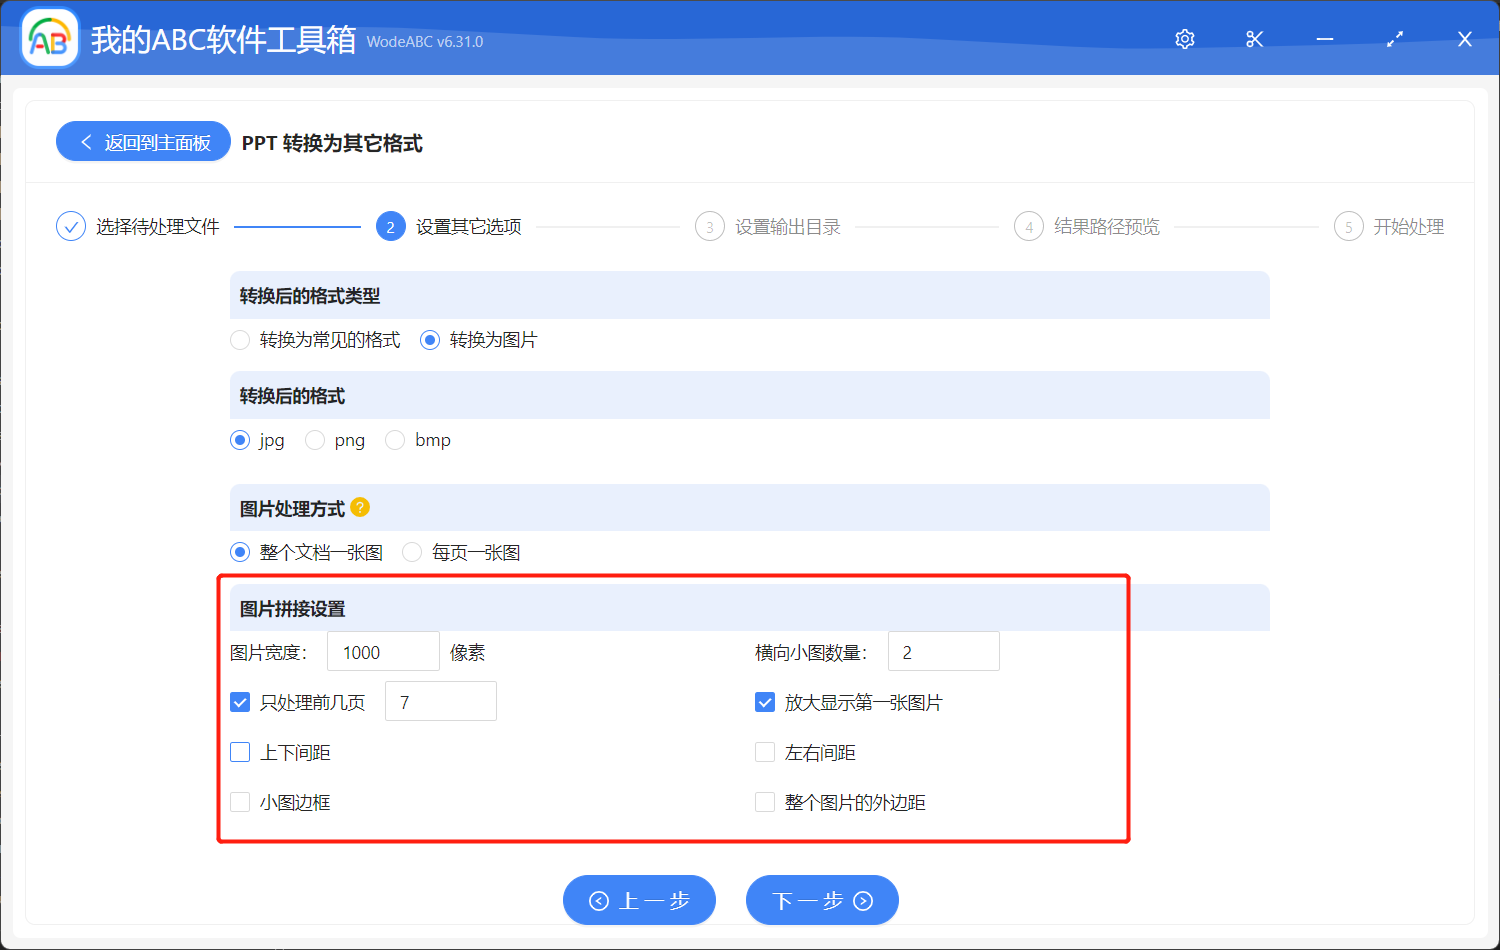
Task: Select the 转换为常见的格式 radio option
Action: [240, 340]
